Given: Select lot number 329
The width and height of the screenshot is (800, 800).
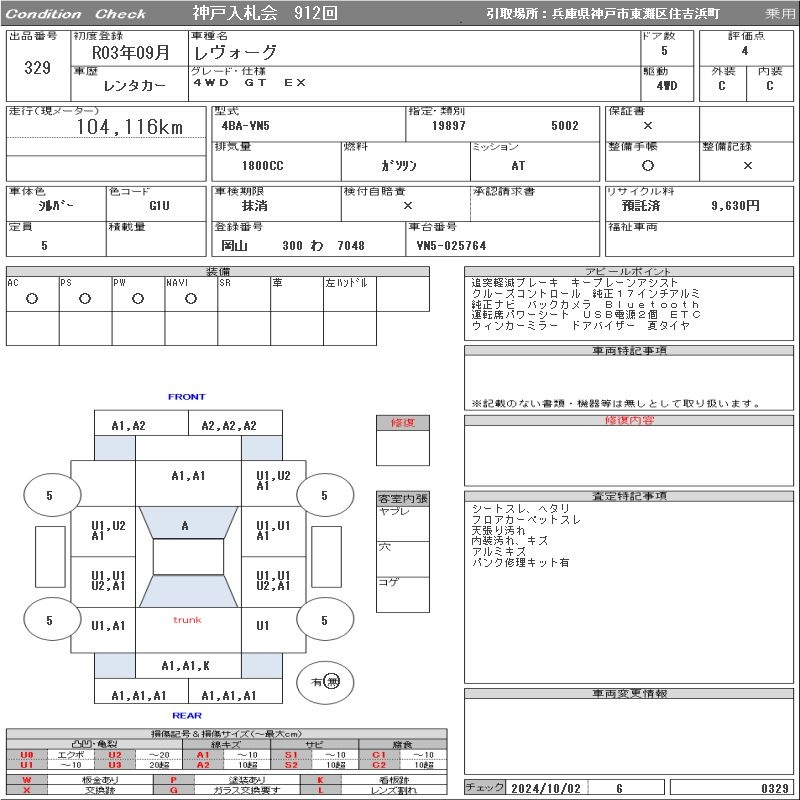Looking at the screenshot, I should pyautogui.click(x=38, y=67).
